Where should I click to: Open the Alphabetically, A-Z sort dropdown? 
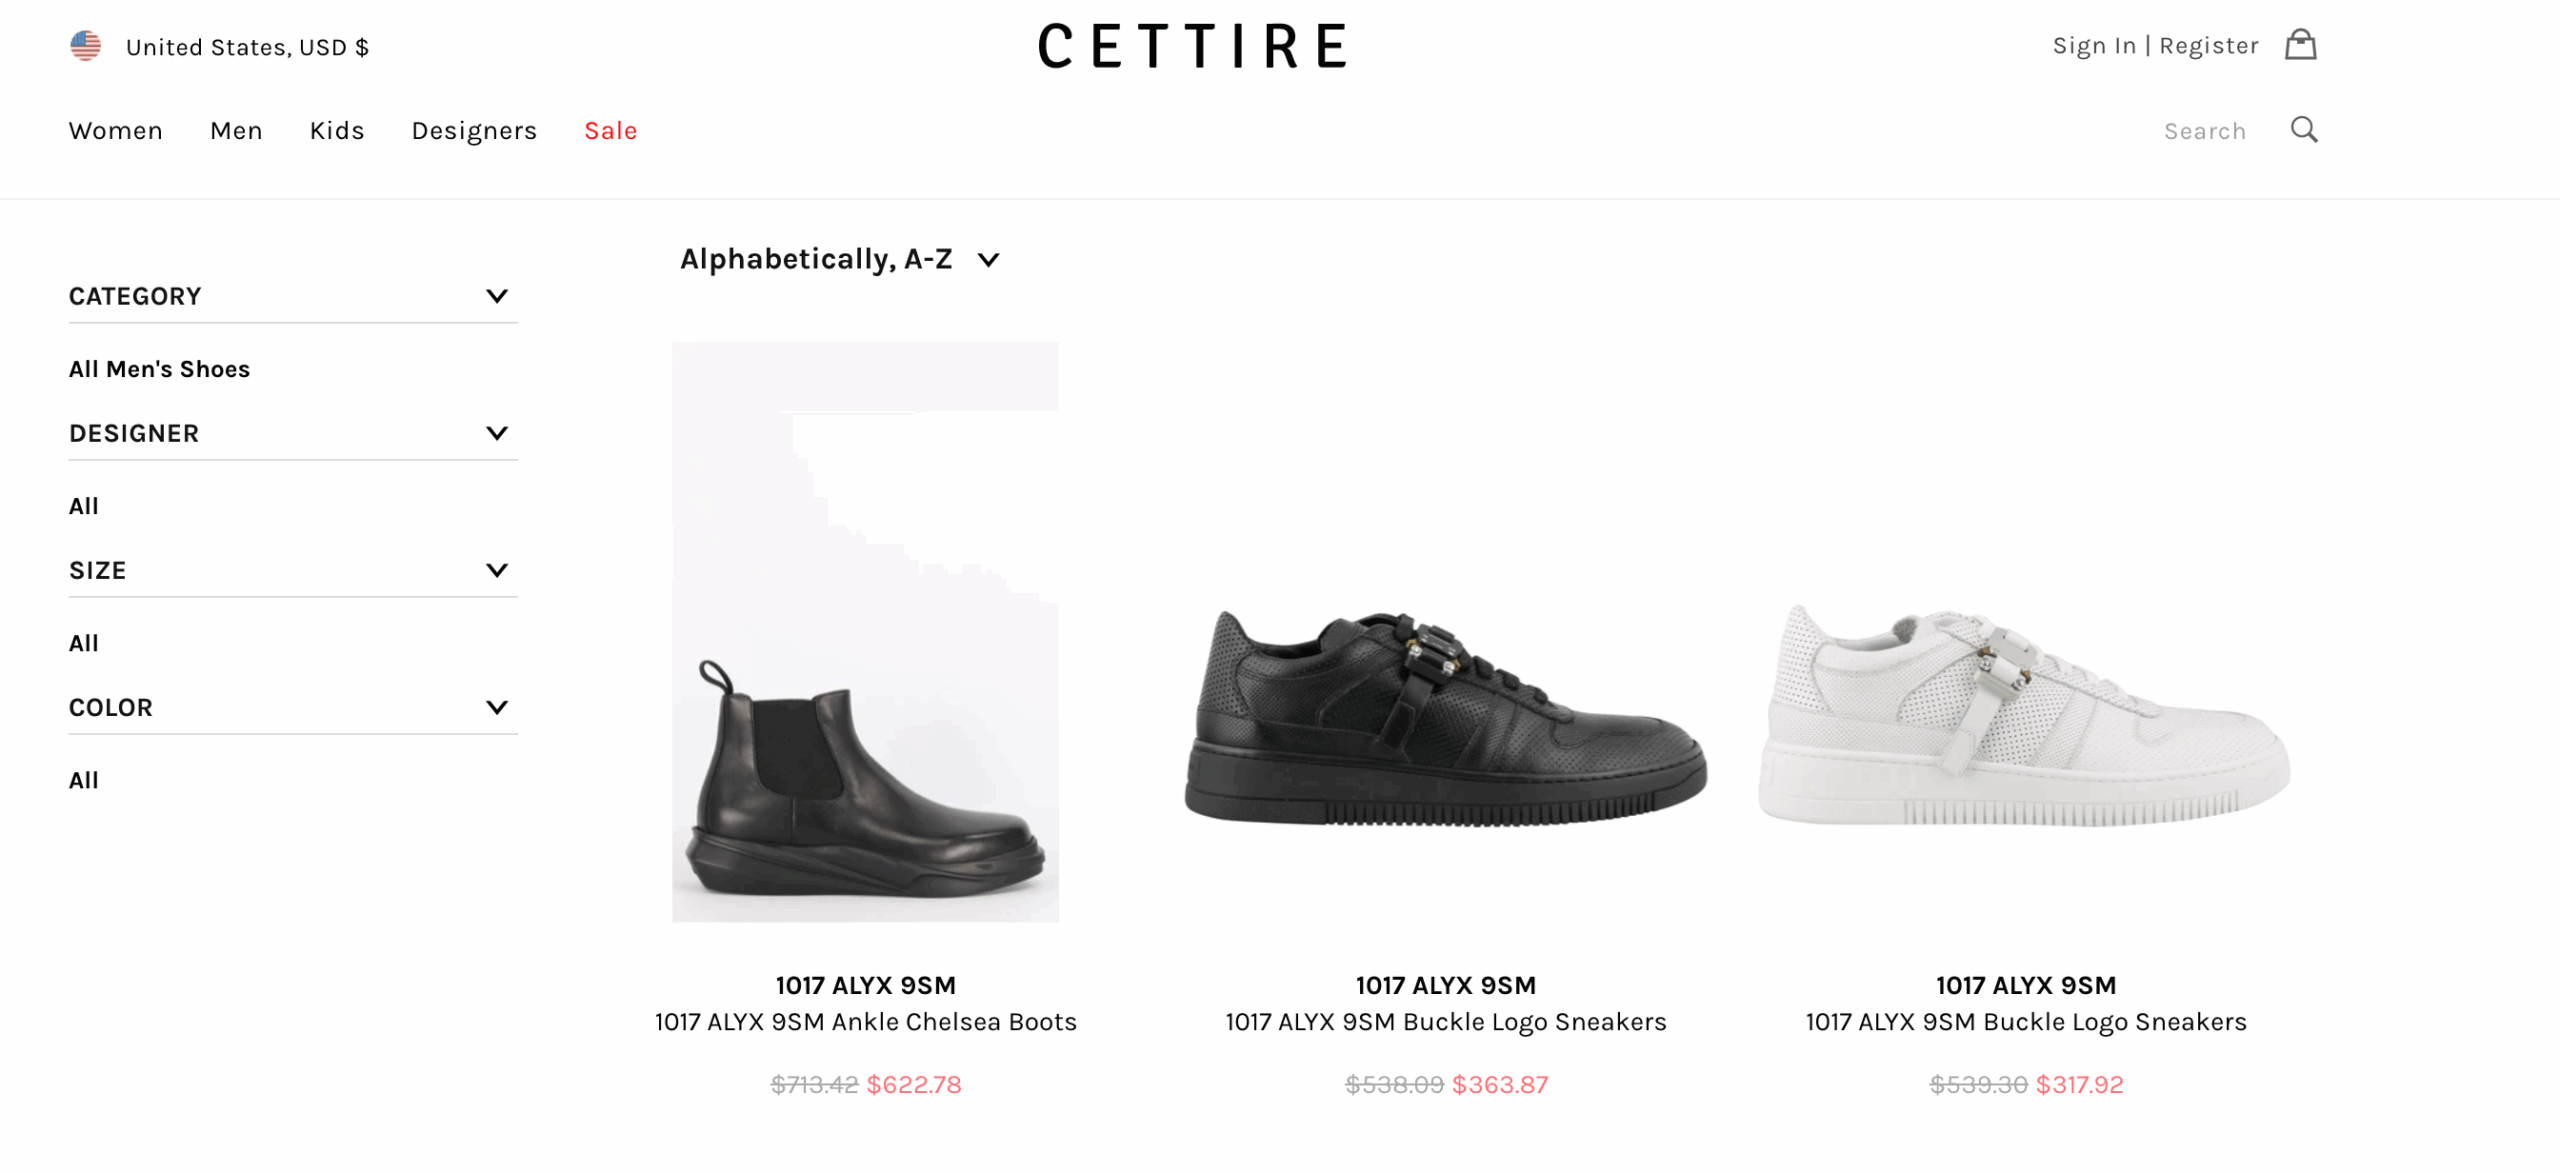[x=840, y=259]
